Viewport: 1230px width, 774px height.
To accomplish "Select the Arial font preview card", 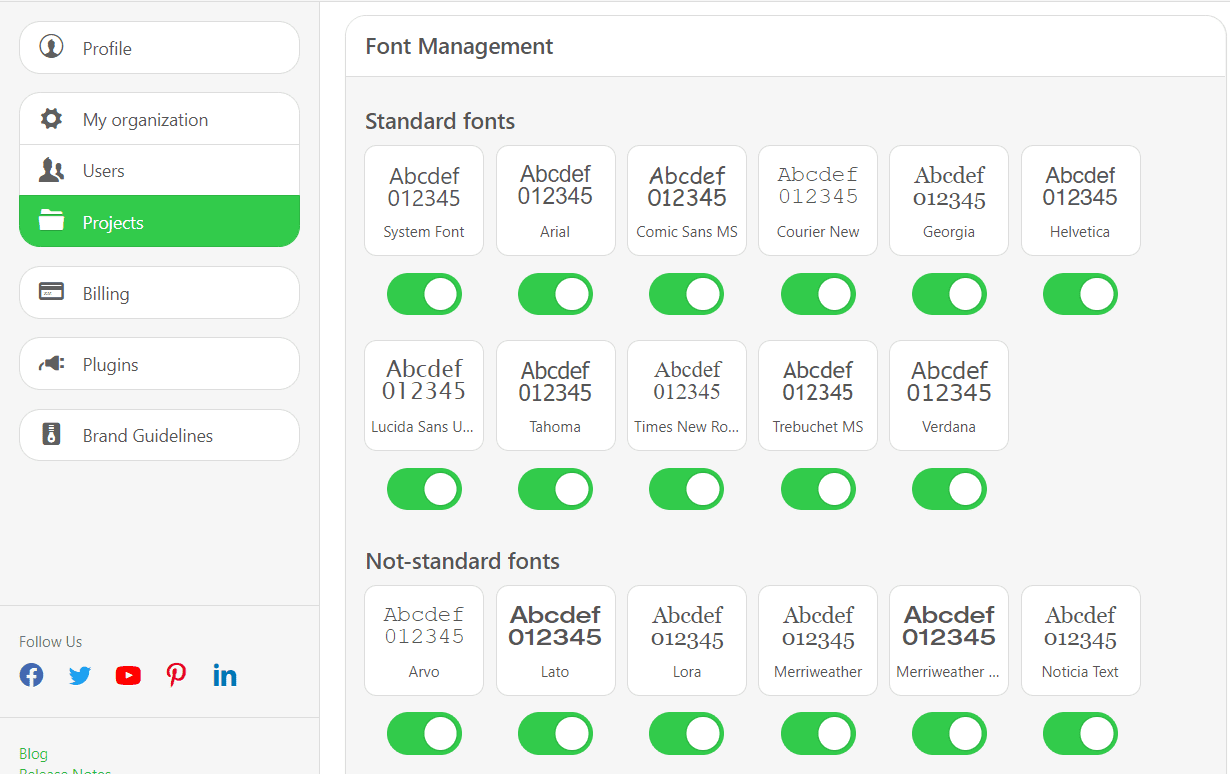I will [x=555, y=200].
